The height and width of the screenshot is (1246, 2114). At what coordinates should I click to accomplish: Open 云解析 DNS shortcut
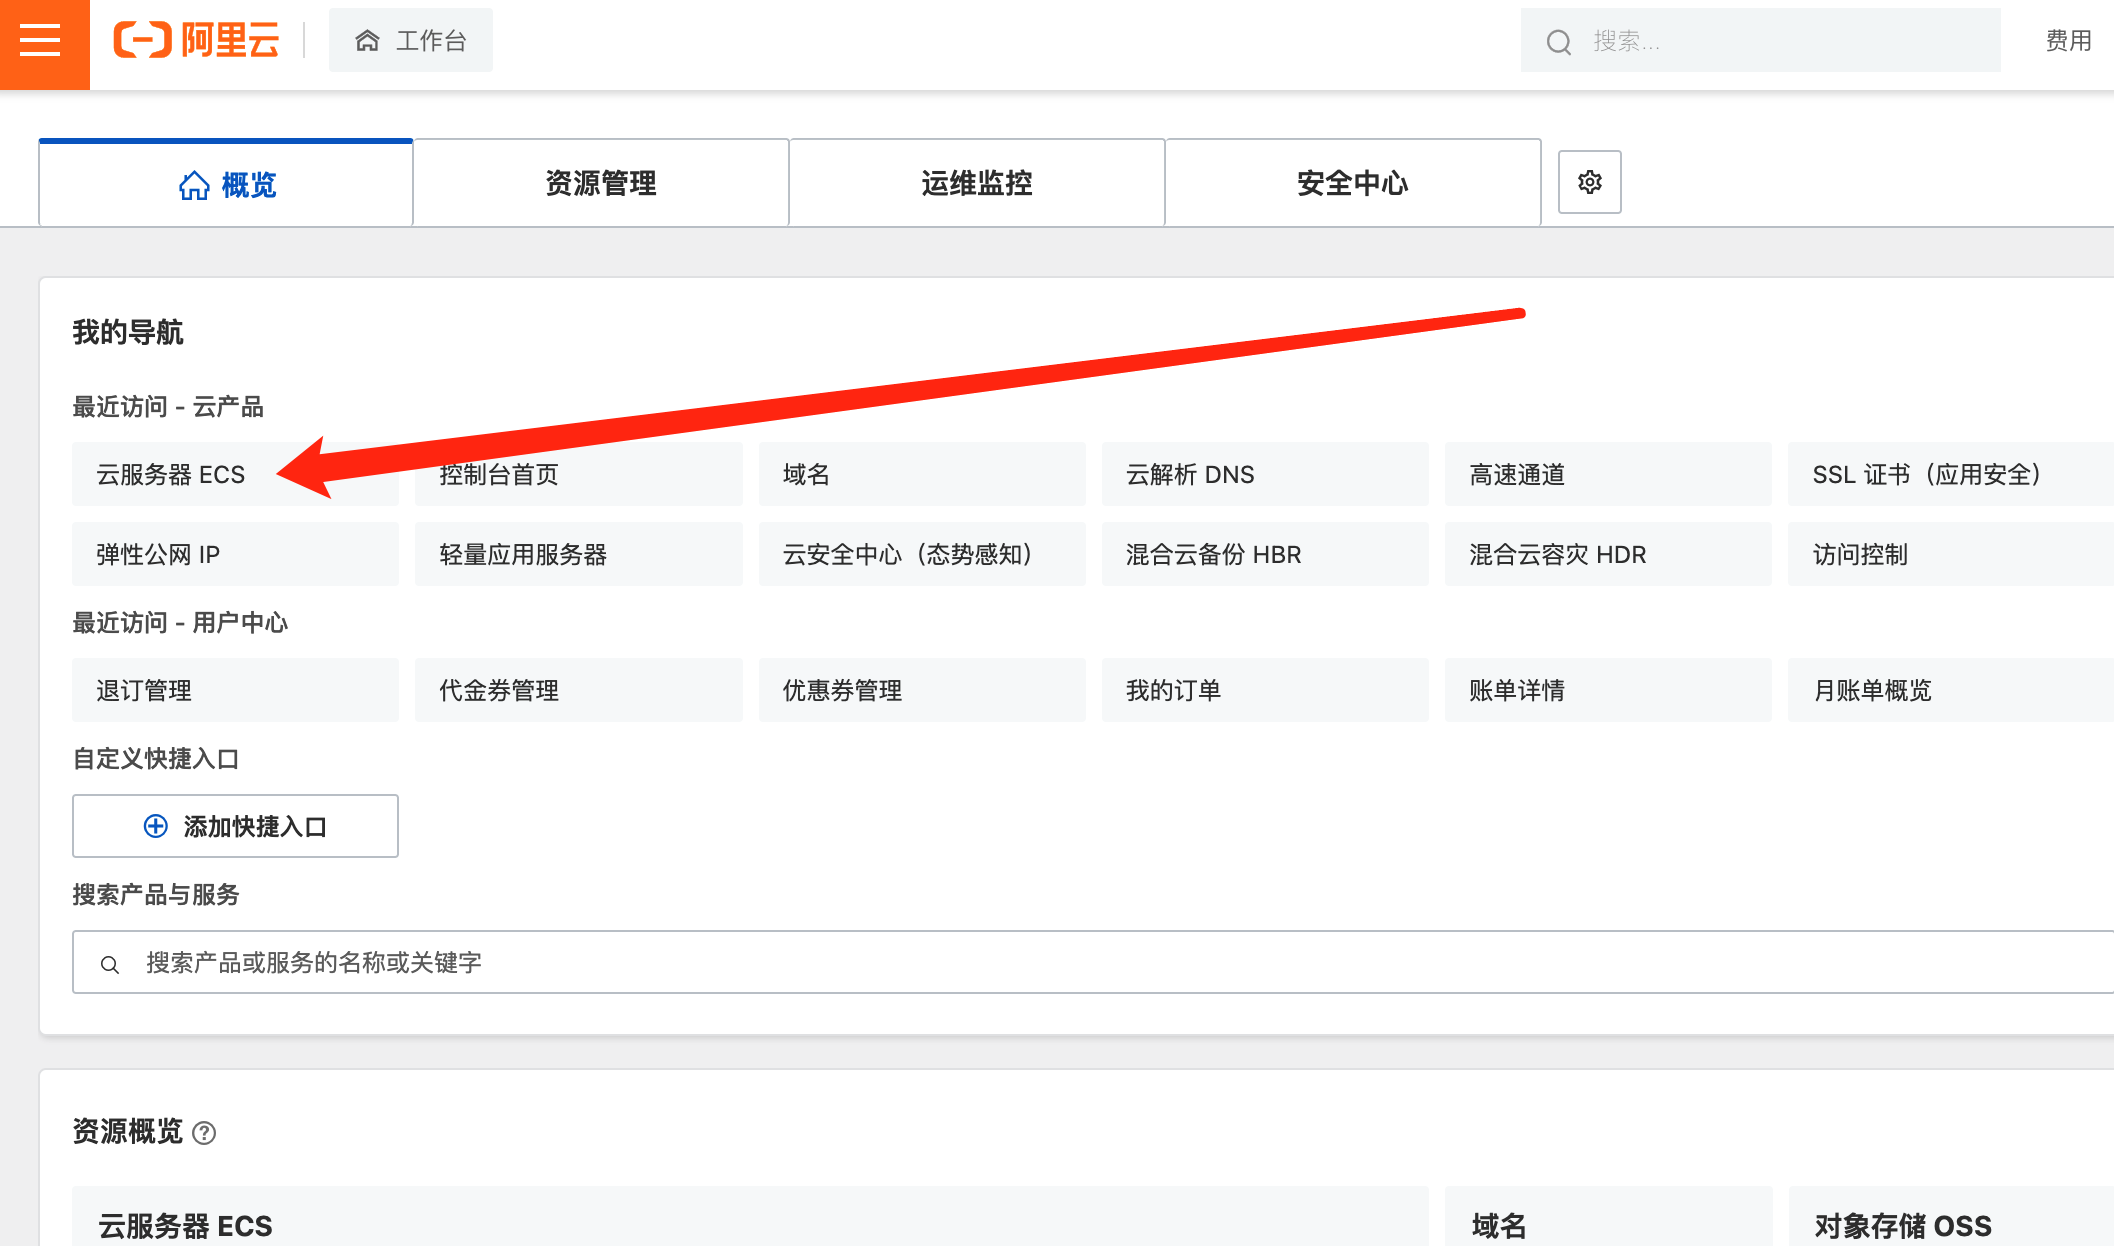pyautogui.click(x=1265, y=474)
